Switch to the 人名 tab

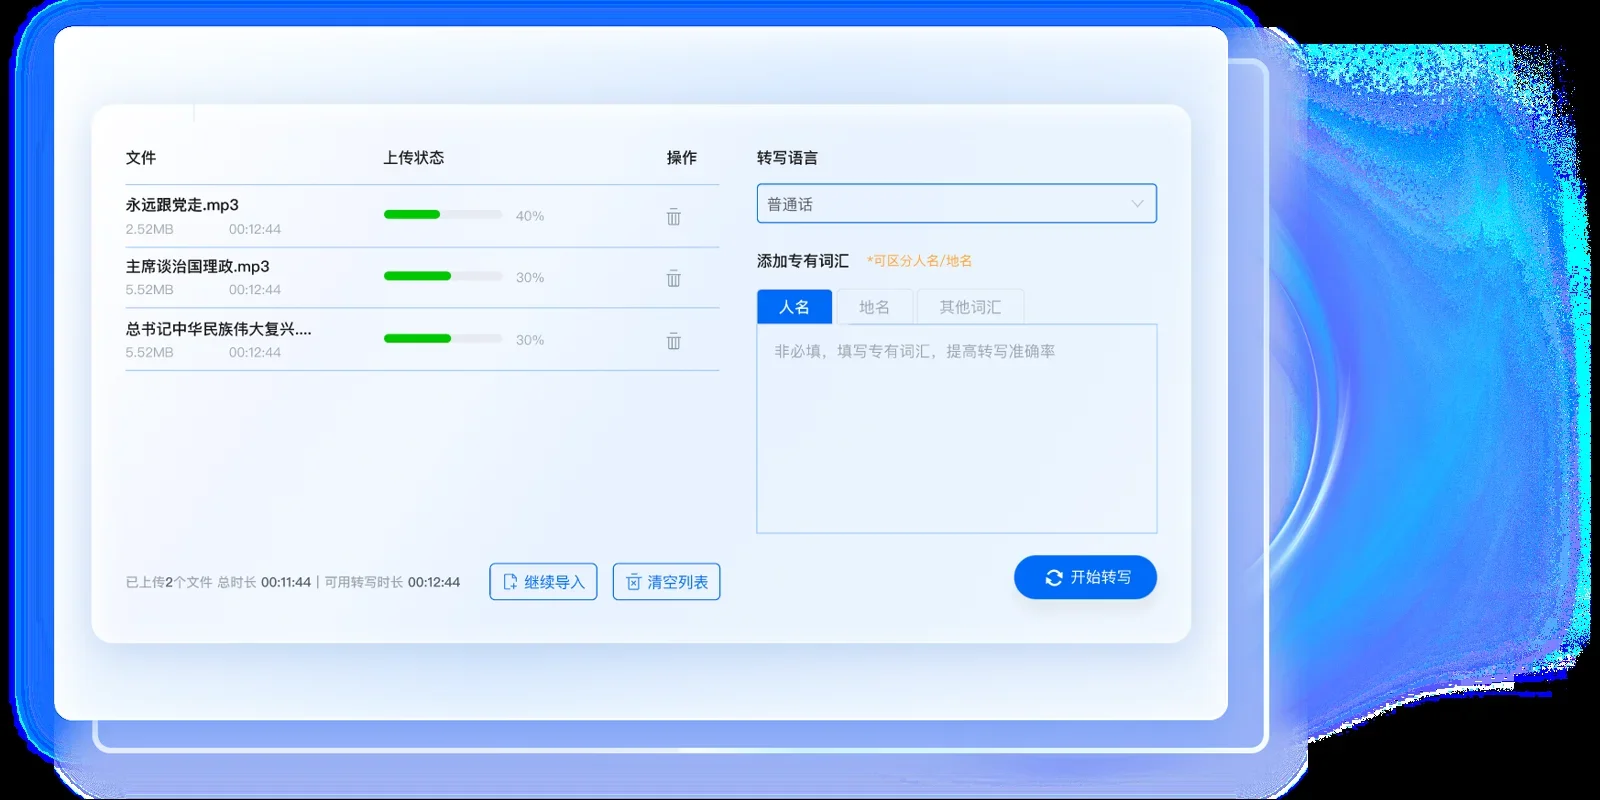point(794,307)
